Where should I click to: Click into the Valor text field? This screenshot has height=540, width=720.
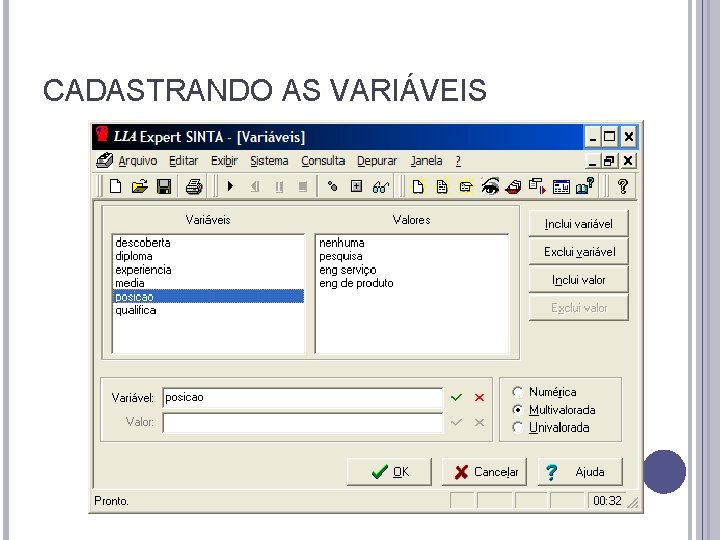(303, 422)
